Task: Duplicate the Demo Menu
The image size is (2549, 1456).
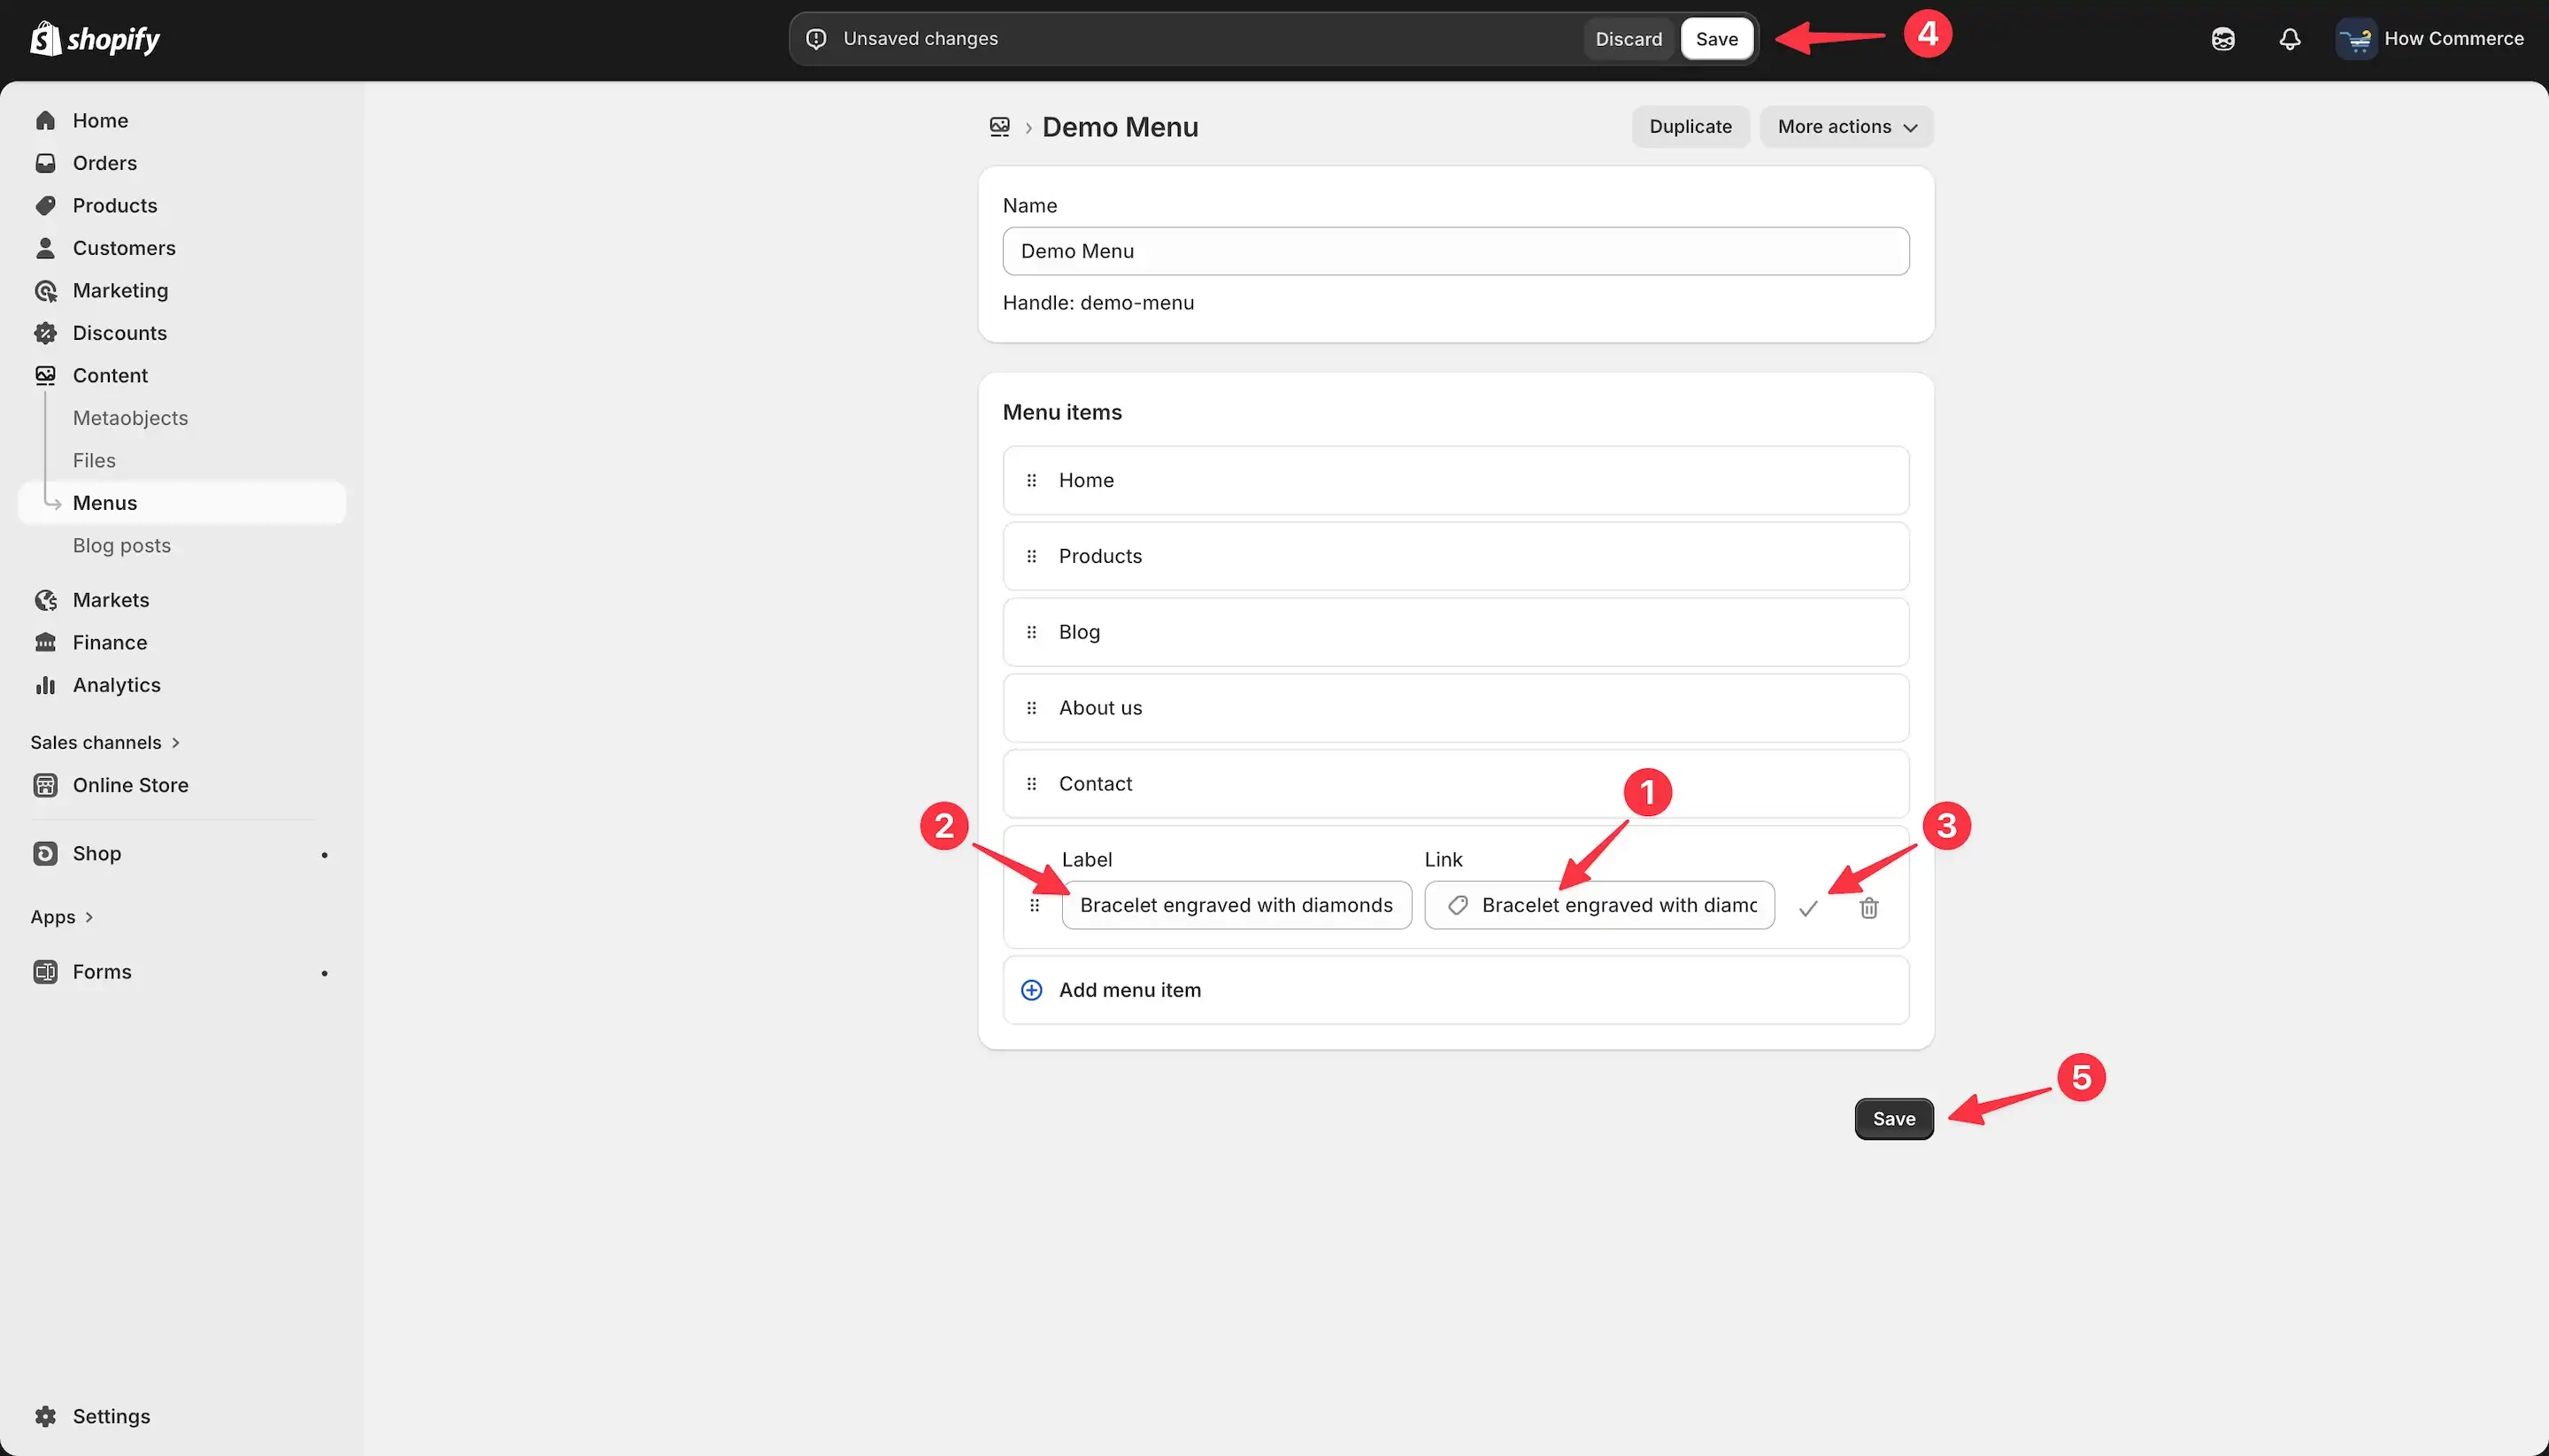Action: 1690,127
